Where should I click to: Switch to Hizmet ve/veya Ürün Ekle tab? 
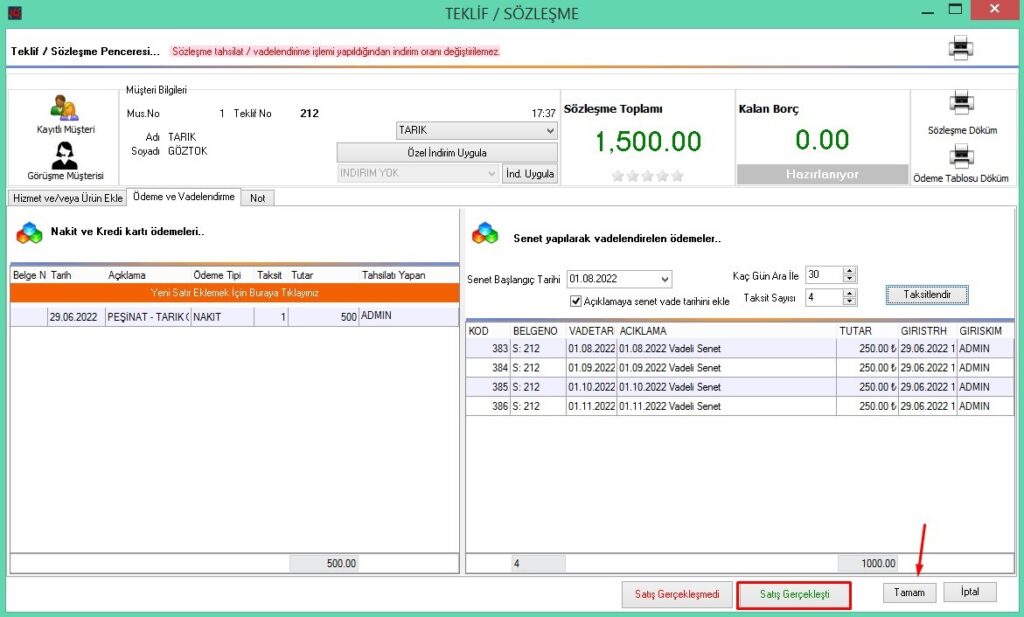[x=67, y=198]
